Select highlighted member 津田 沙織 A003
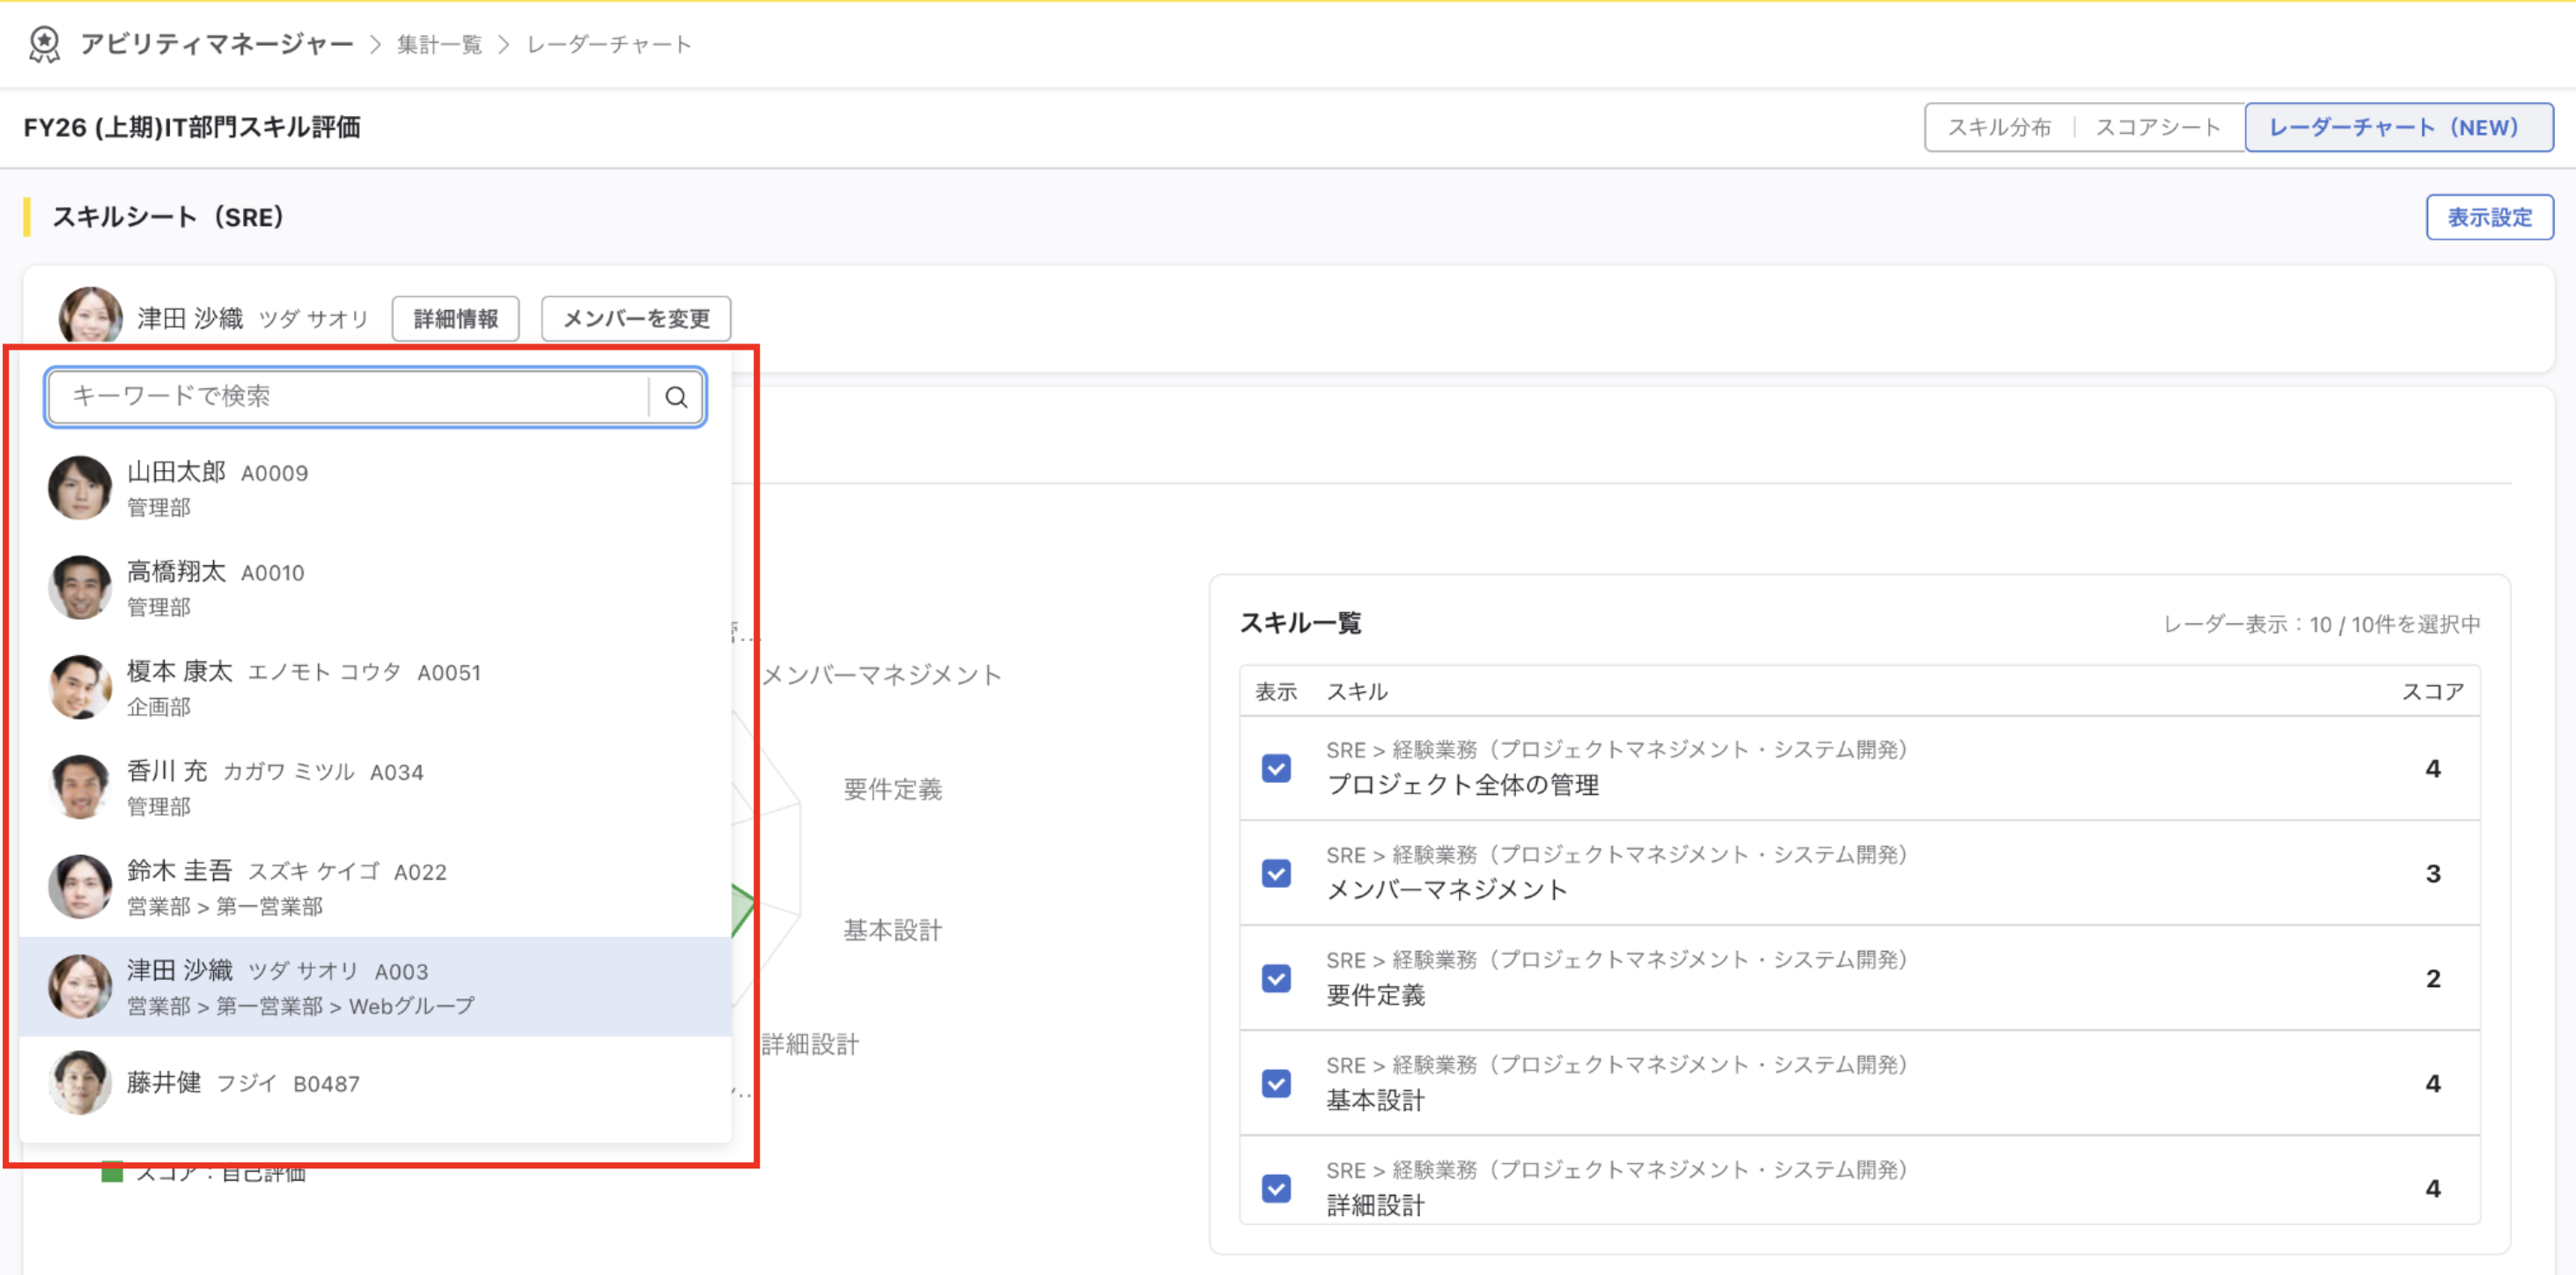This screenshot has height=1275, width=2576. click(376, 986)
